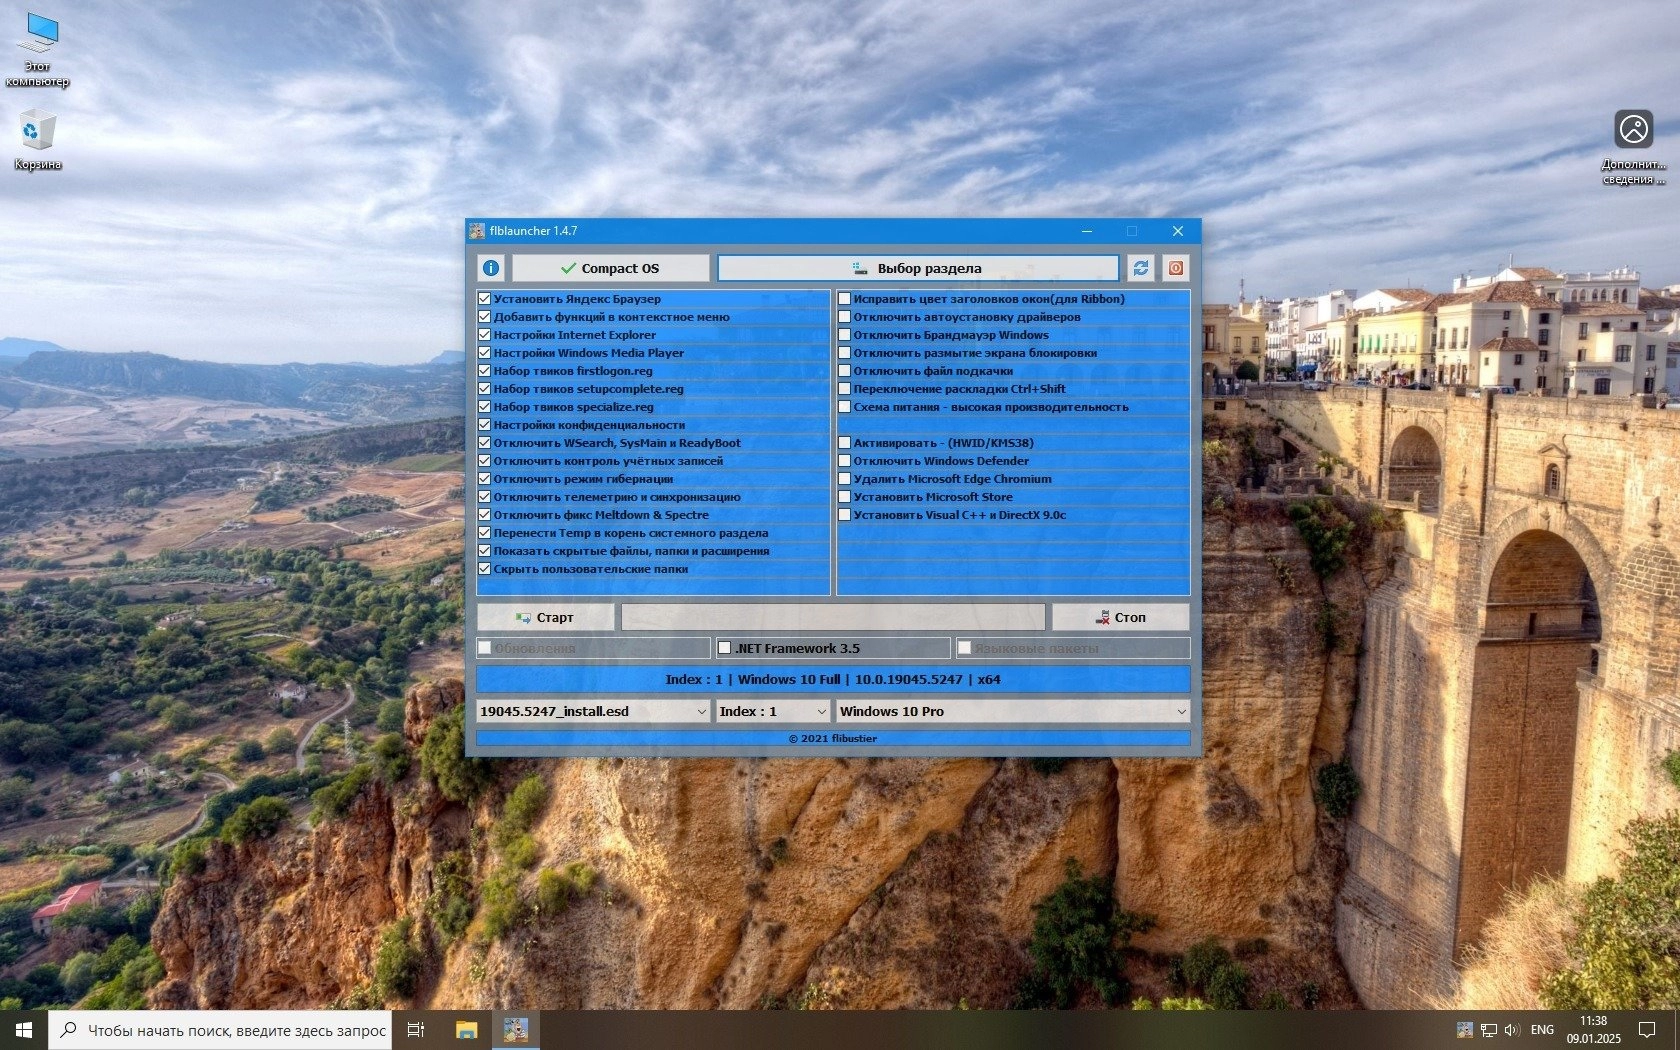Uncheck 'Отключить режим гибернации'
This screenshot has width=1680, height=1050.
[485, 479]
